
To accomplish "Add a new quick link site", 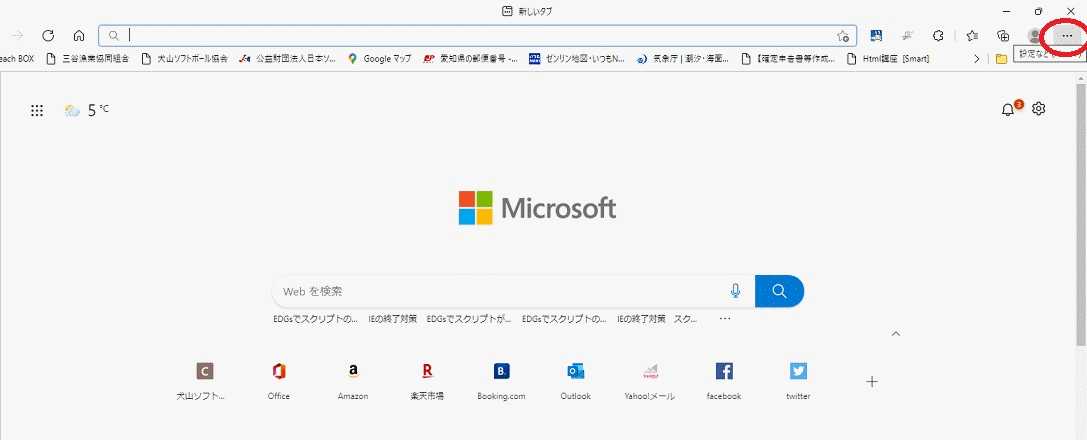I will click(872, 381).
